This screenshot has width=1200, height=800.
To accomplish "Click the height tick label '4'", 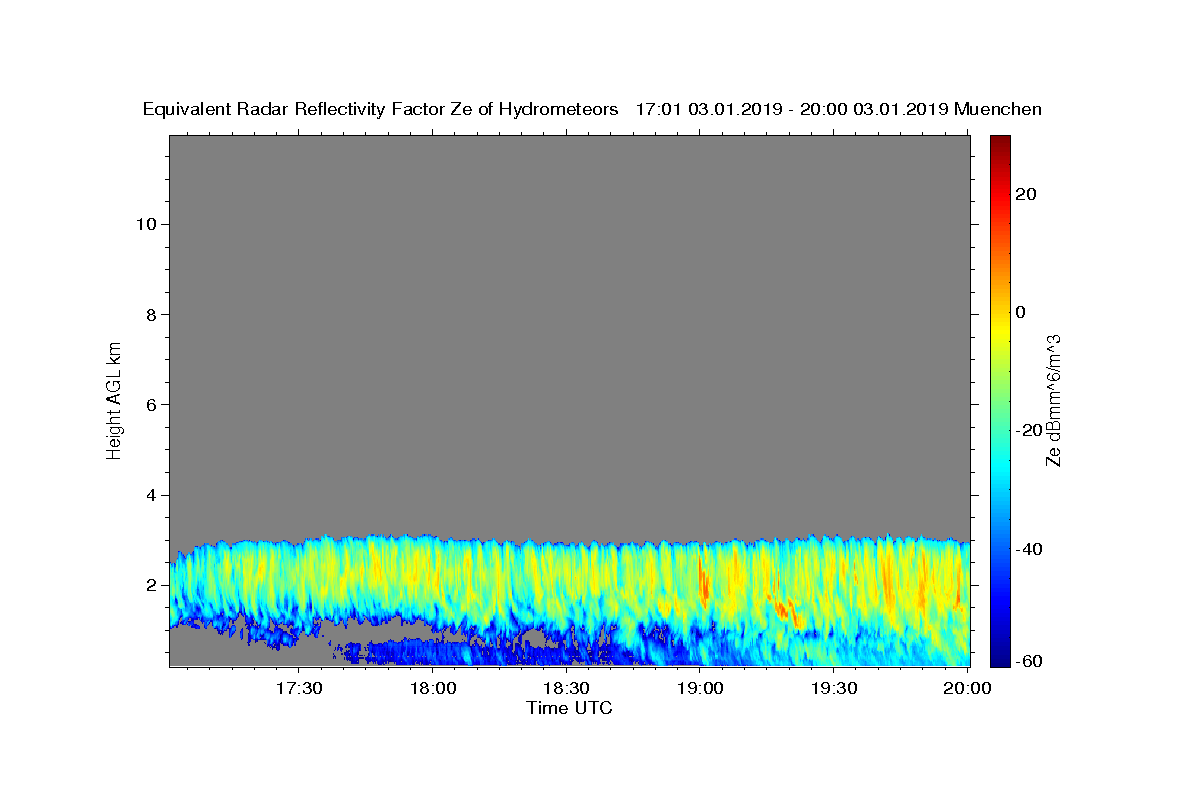I will (x=151, y=495).
